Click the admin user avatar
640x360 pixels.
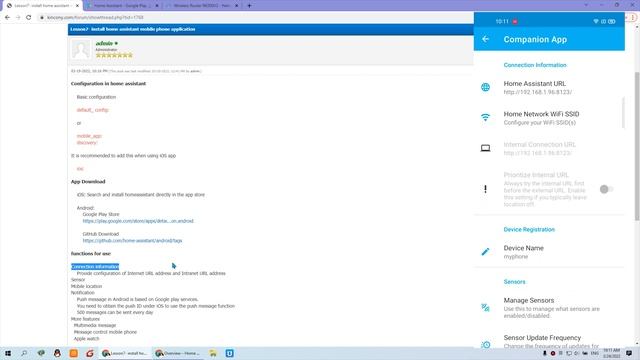click(80, 49)
